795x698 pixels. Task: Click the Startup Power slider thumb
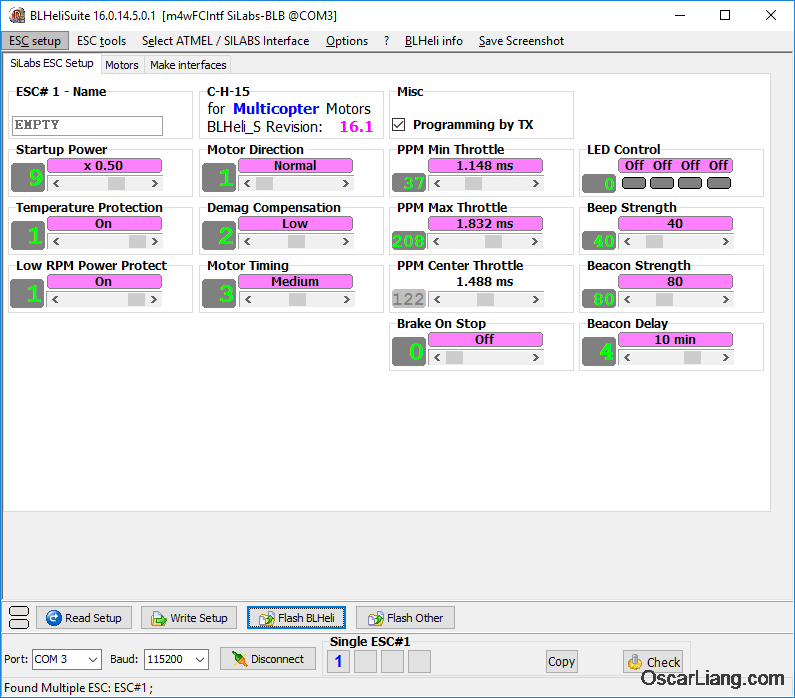117,183
